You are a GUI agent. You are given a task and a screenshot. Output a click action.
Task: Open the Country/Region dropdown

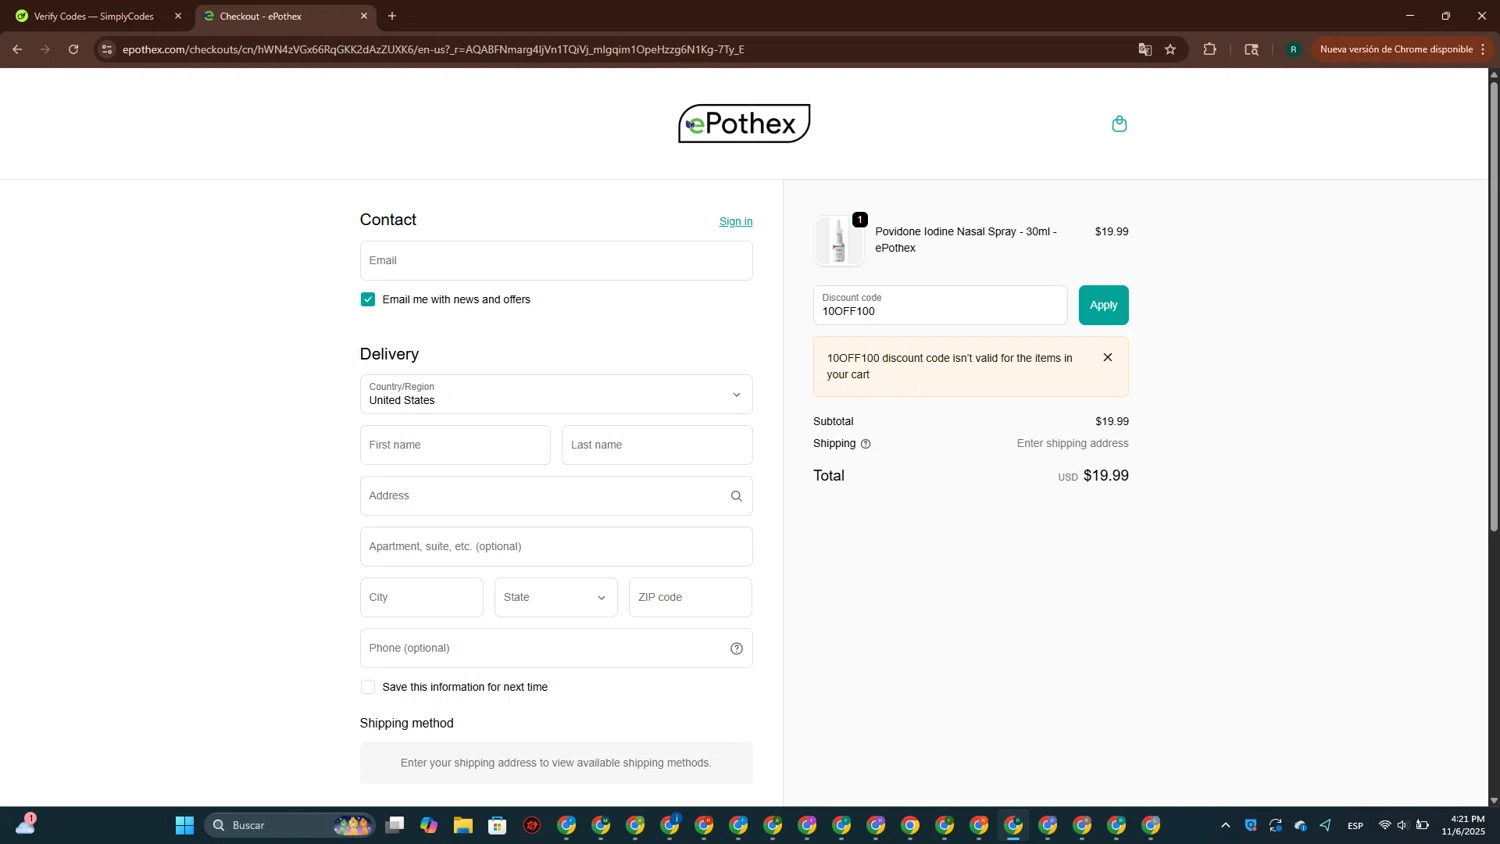point(556,394)
